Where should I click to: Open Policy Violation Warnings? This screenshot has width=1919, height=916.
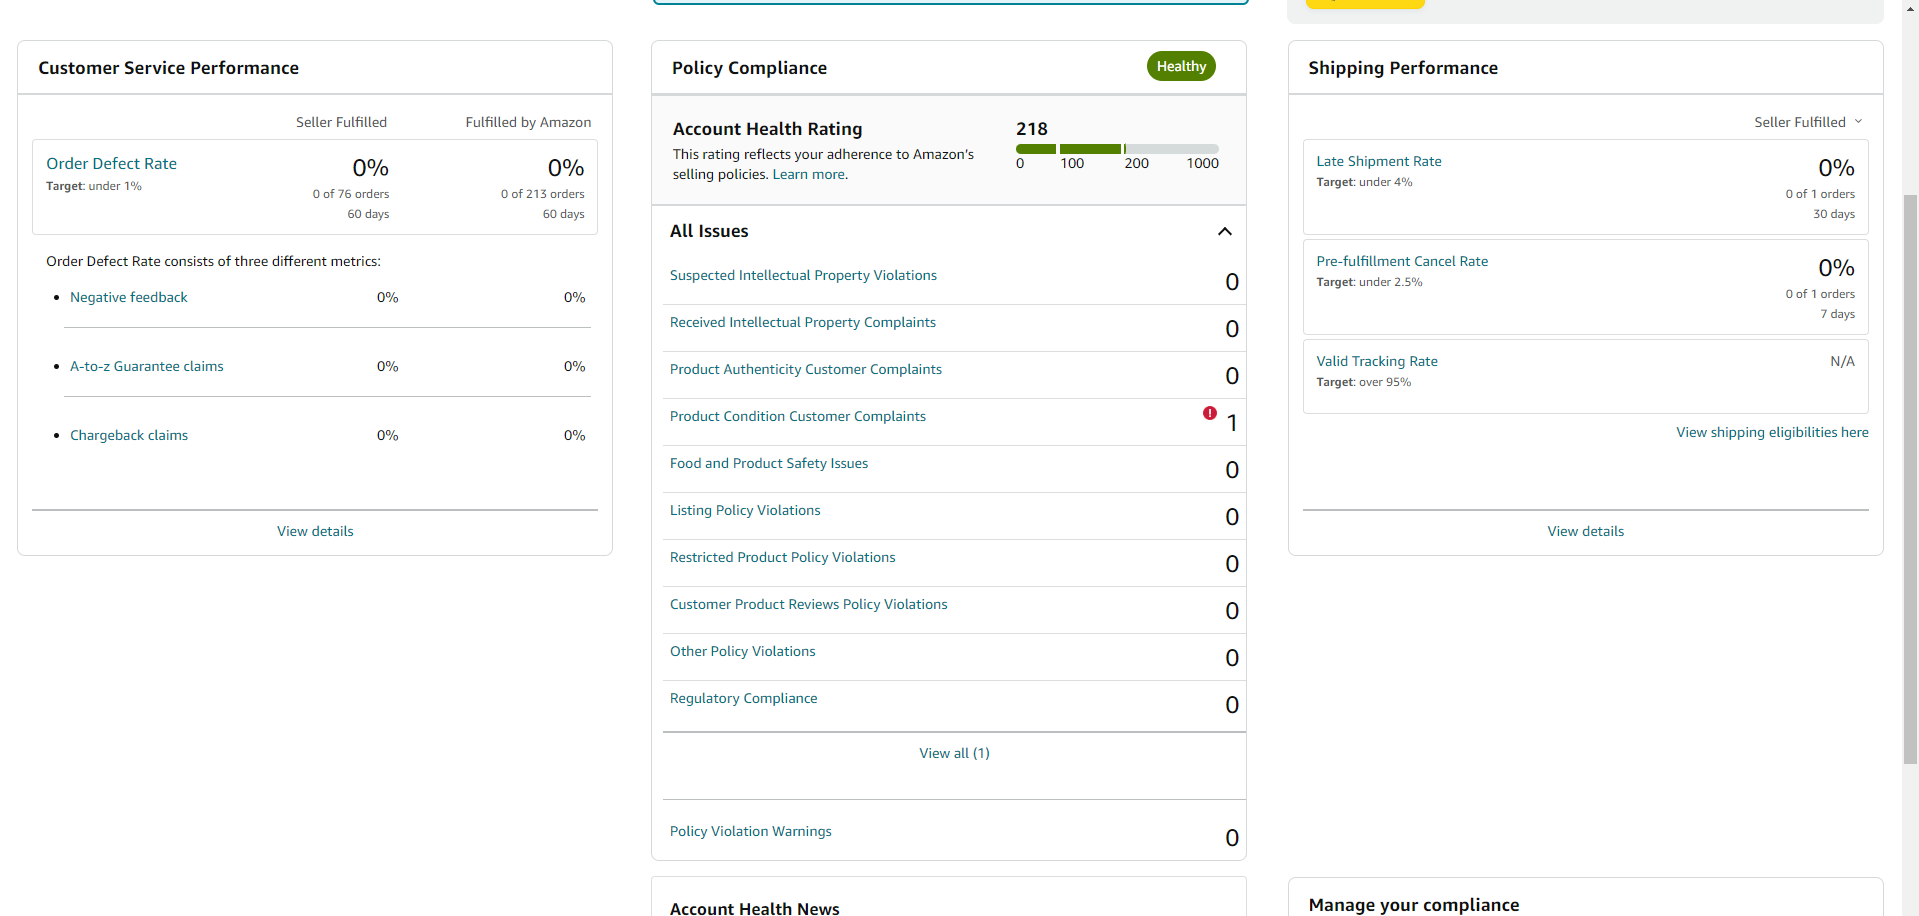[x=751, y=831]
